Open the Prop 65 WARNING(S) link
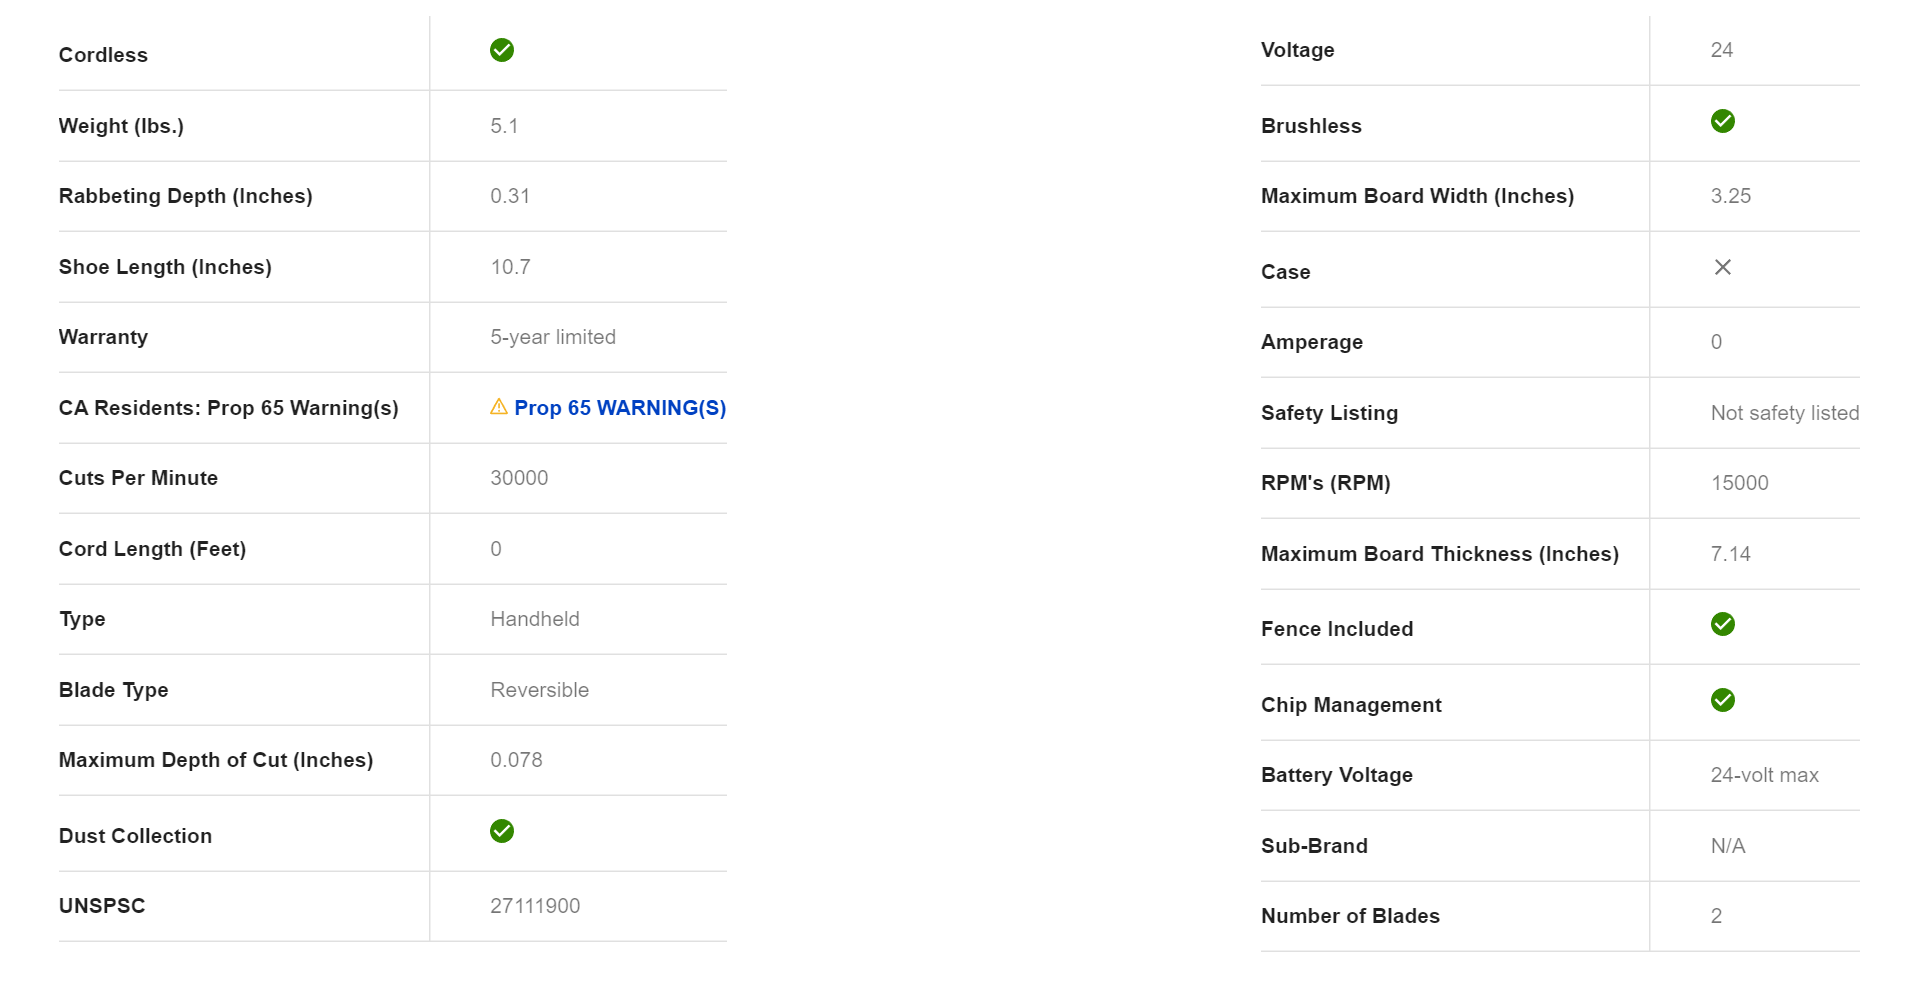1916x998 pixels. tap(619, 408)
